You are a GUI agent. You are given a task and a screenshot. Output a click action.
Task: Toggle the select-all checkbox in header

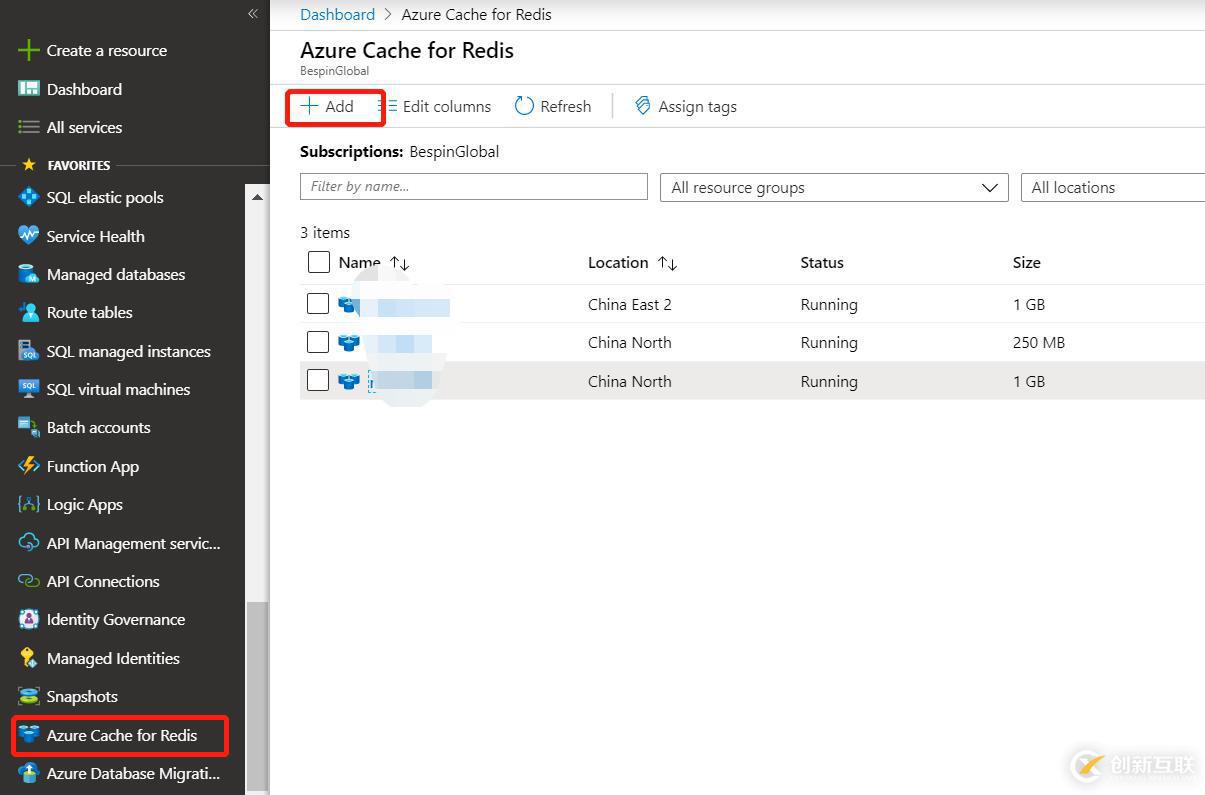(318, 262)
